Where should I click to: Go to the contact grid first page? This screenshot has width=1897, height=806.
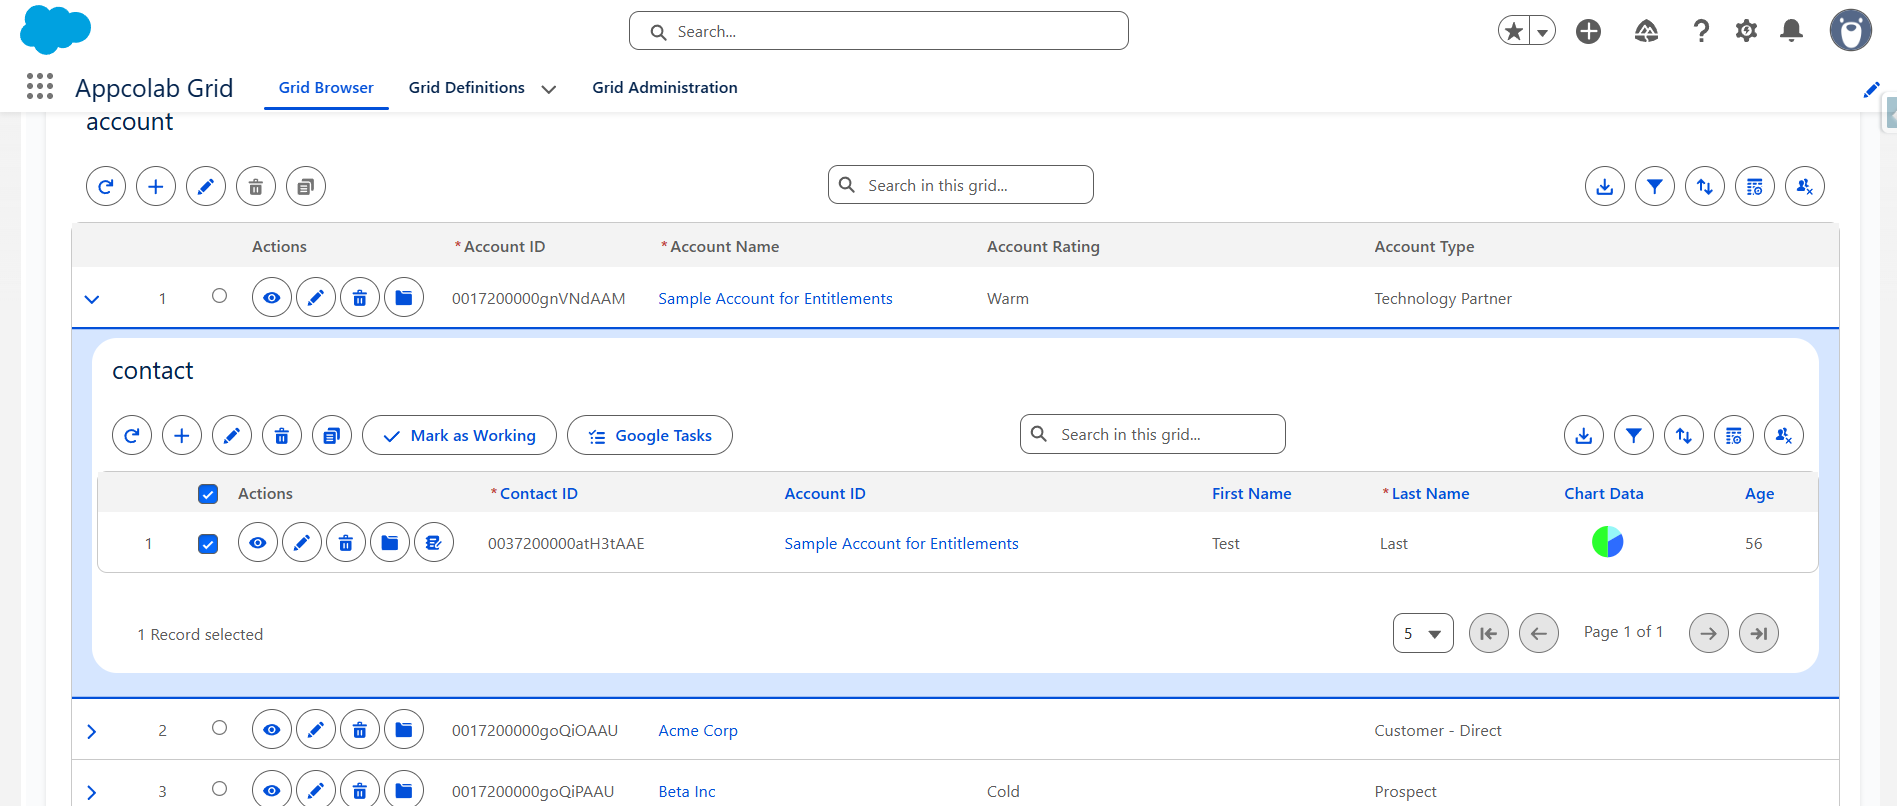point(1489,633)
